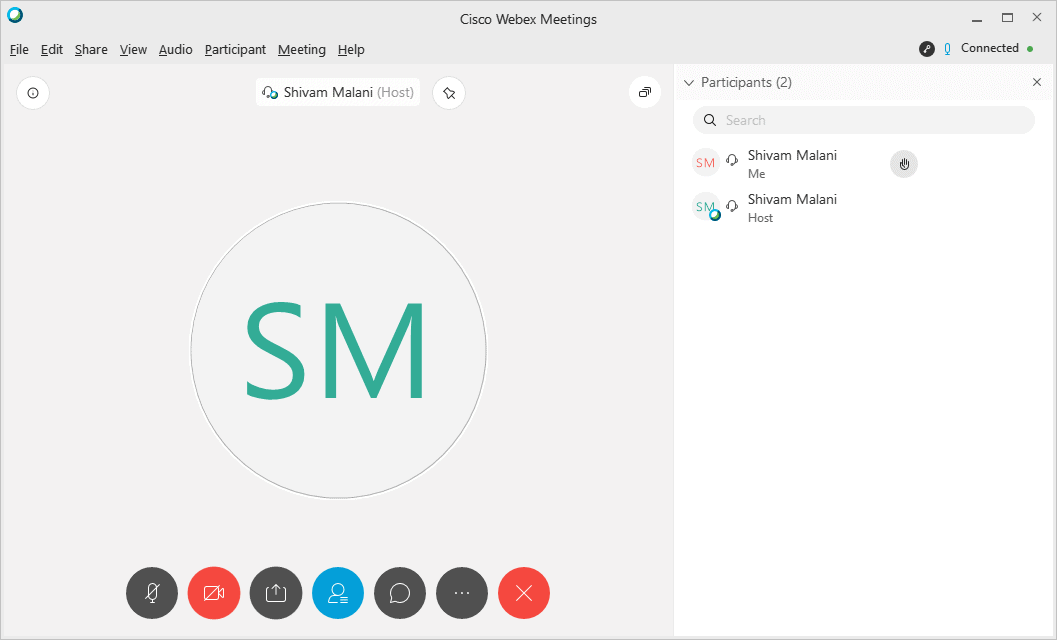Open the Audio menu
The height and width of the screenshot is (640, 1057).
[175, 49]
